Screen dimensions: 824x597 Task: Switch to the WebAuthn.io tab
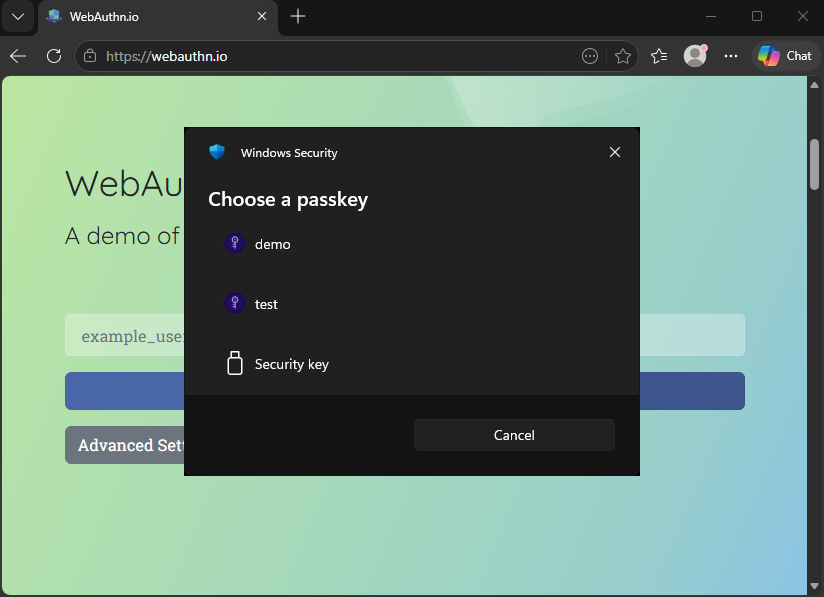tap(157, 16)
